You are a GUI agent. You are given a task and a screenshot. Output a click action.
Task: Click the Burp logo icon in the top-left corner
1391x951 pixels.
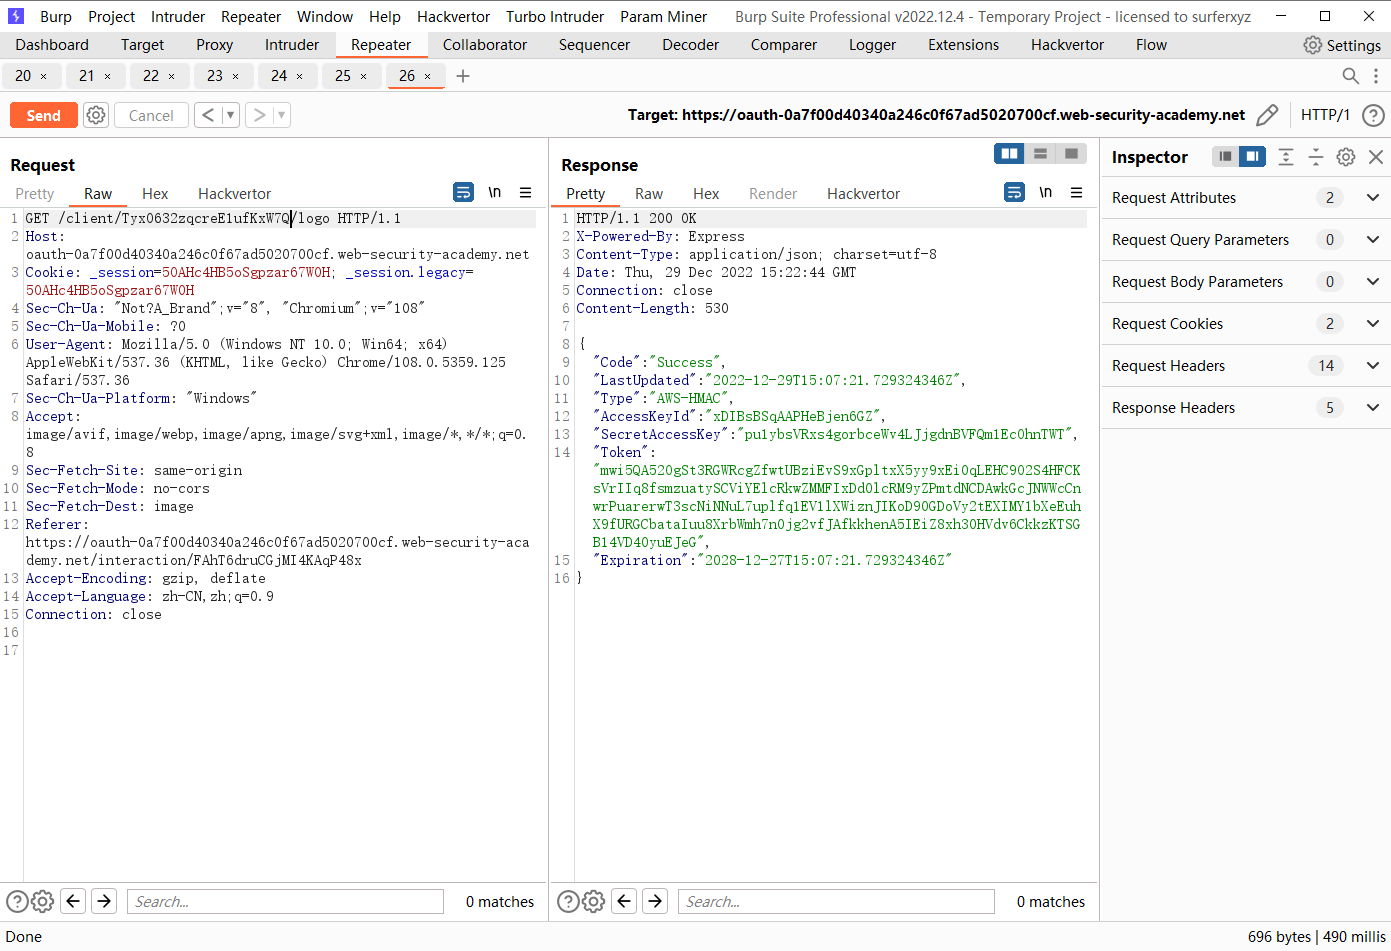15,16
